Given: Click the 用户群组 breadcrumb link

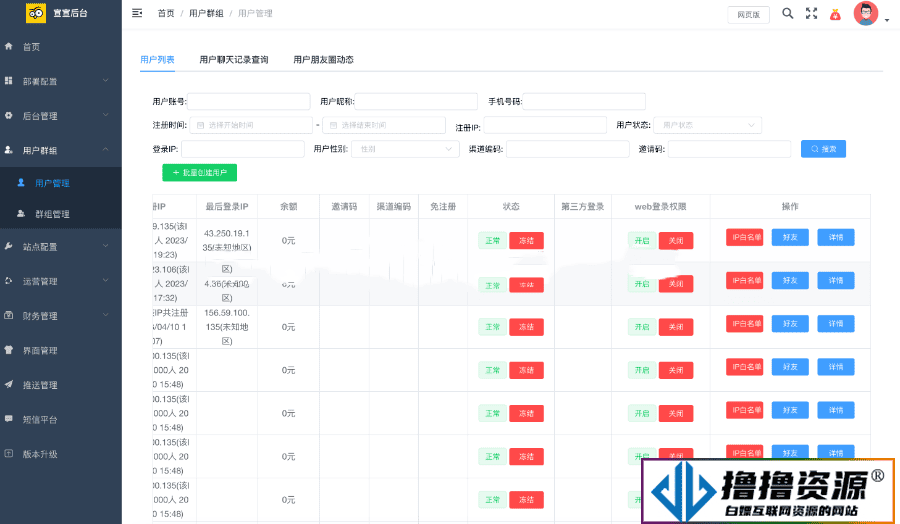Looking at the screenshot, I should (x=206, y=13).
